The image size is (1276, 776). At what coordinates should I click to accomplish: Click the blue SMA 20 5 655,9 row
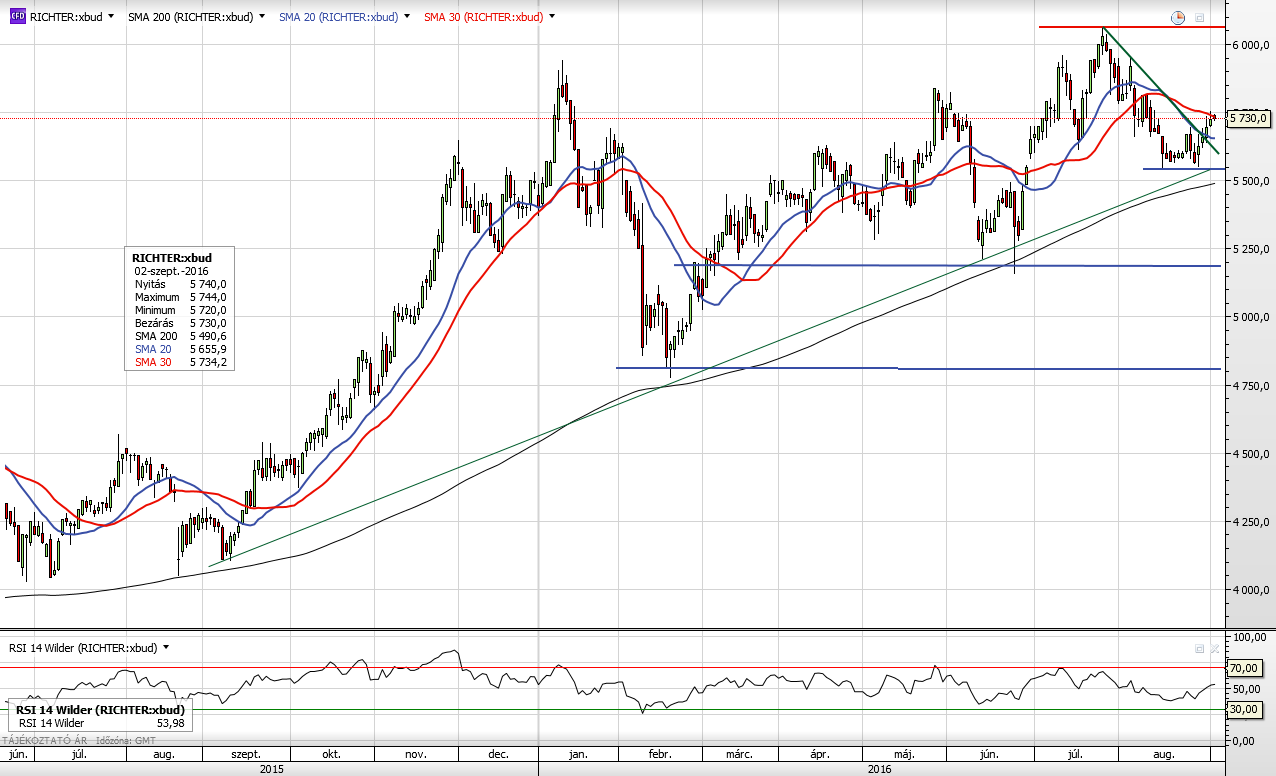pos(180,349)
